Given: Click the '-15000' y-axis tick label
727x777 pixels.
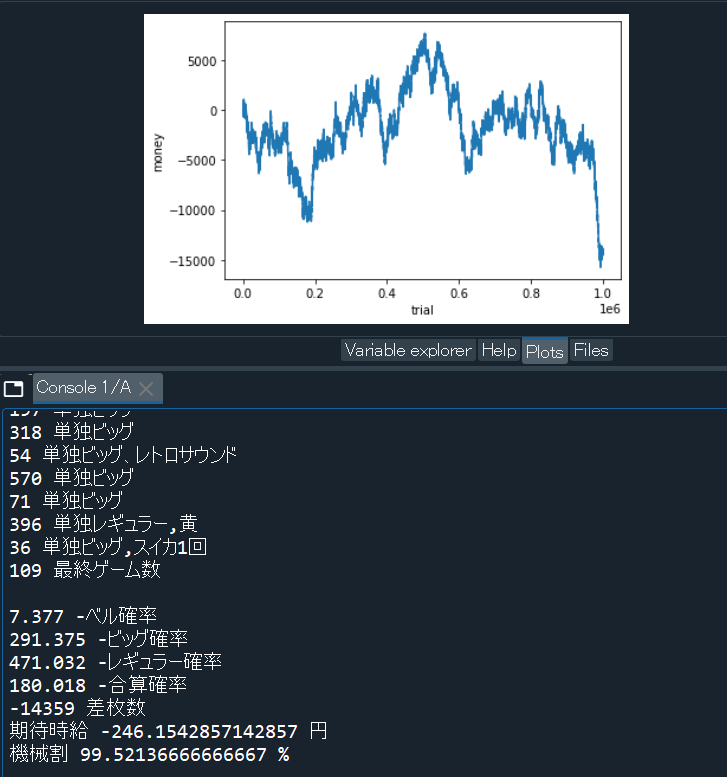Looking at the screenshot, I should tap(193, 261).
